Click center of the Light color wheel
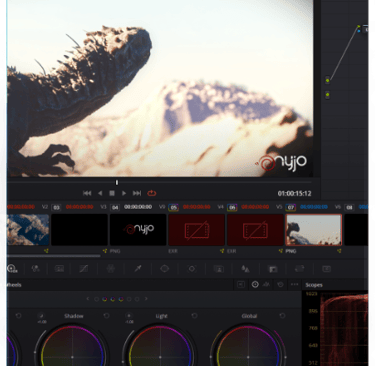The height and width of the screenshot is (366, 375). click(160, 357)
